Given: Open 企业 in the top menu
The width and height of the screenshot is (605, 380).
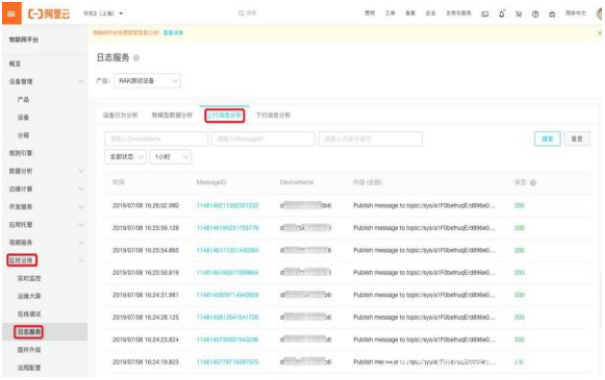Looking at the screenshot, I should tap(430, 13).
